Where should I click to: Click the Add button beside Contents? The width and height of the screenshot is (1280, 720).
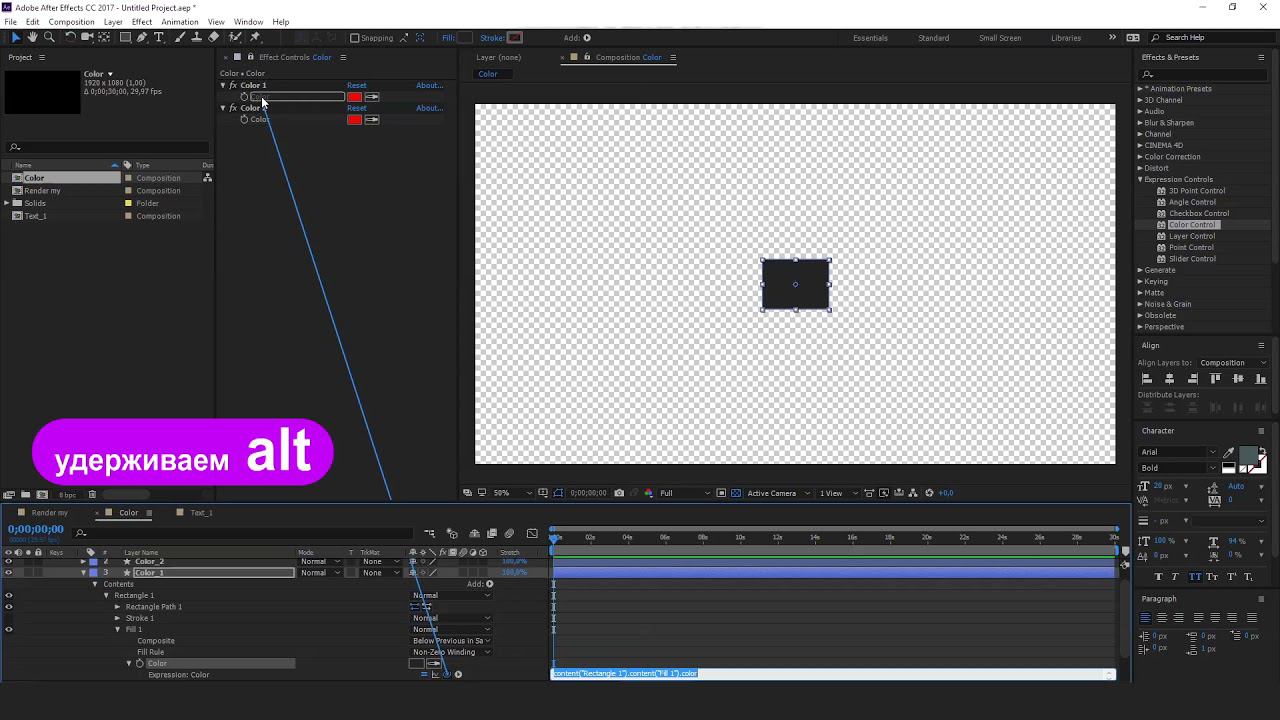(x=489, y=584)
